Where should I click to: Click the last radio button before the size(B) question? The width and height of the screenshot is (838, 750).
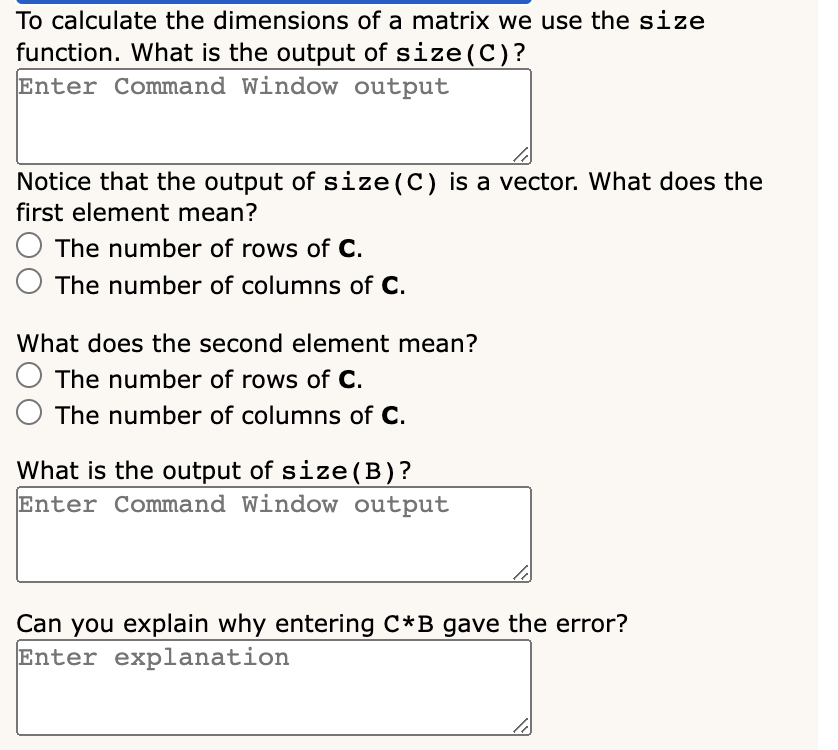click(x=29, y=410)
